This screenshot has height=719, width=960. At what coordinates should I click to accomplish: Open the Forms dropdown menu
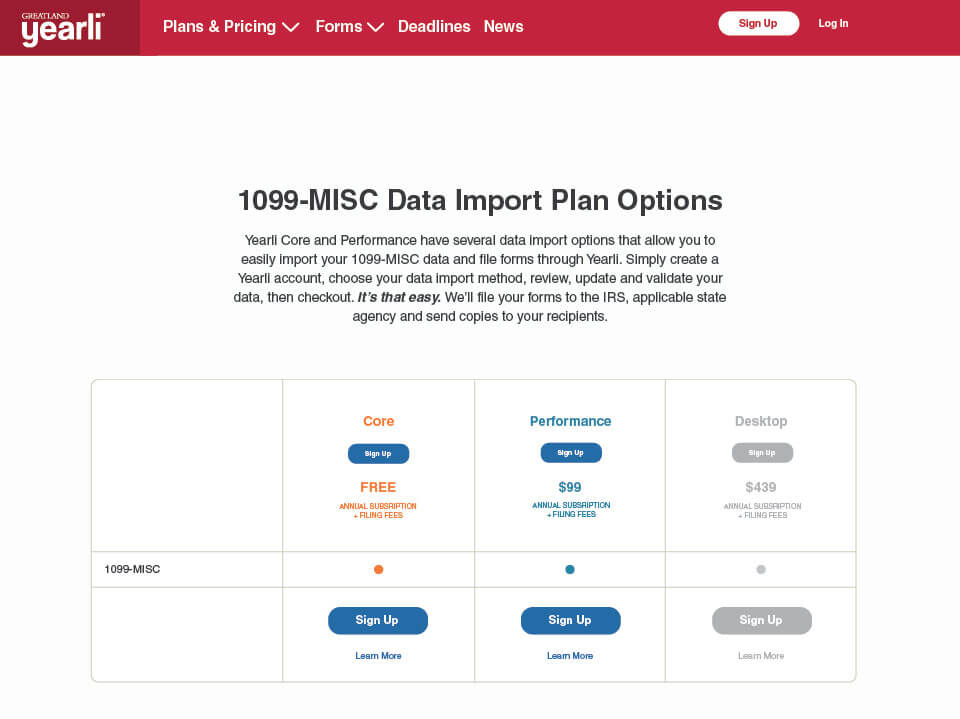[x=349, y=27]
